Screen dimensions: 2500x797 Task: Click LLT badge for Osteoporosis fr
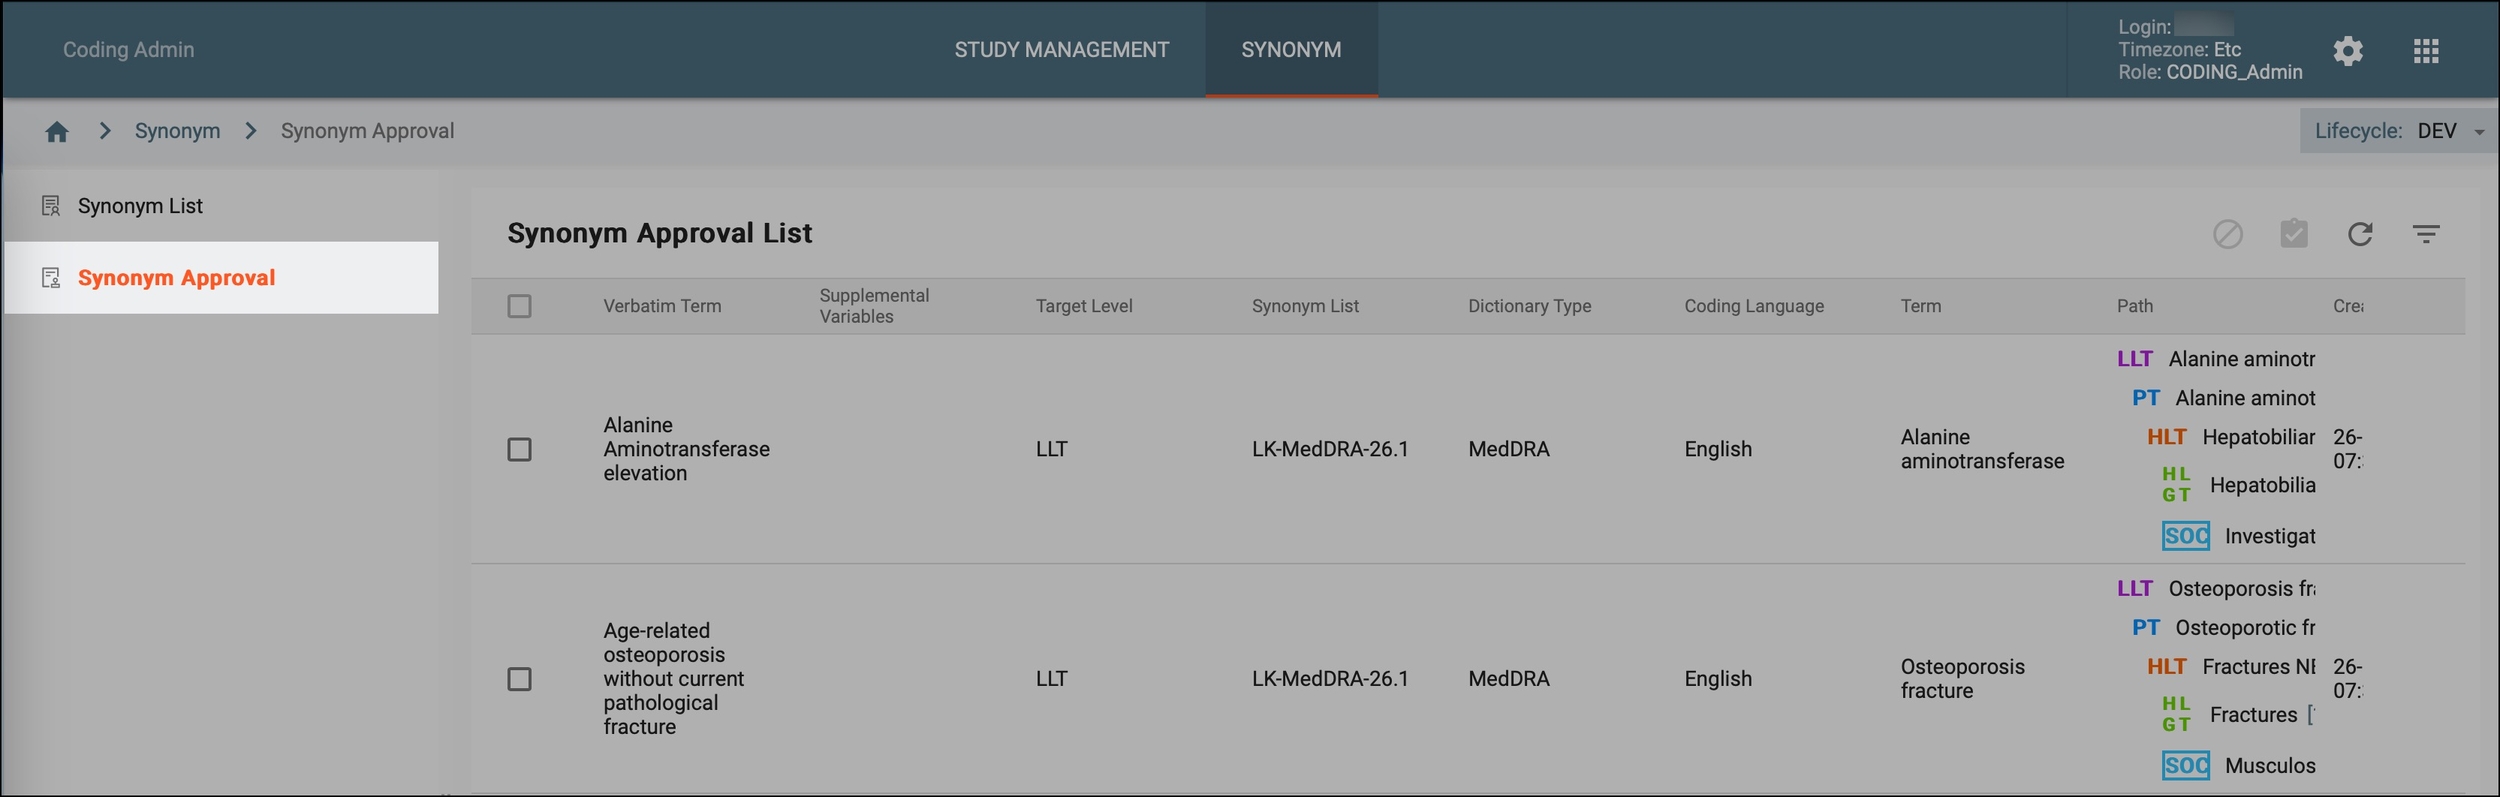point(2135,589)
